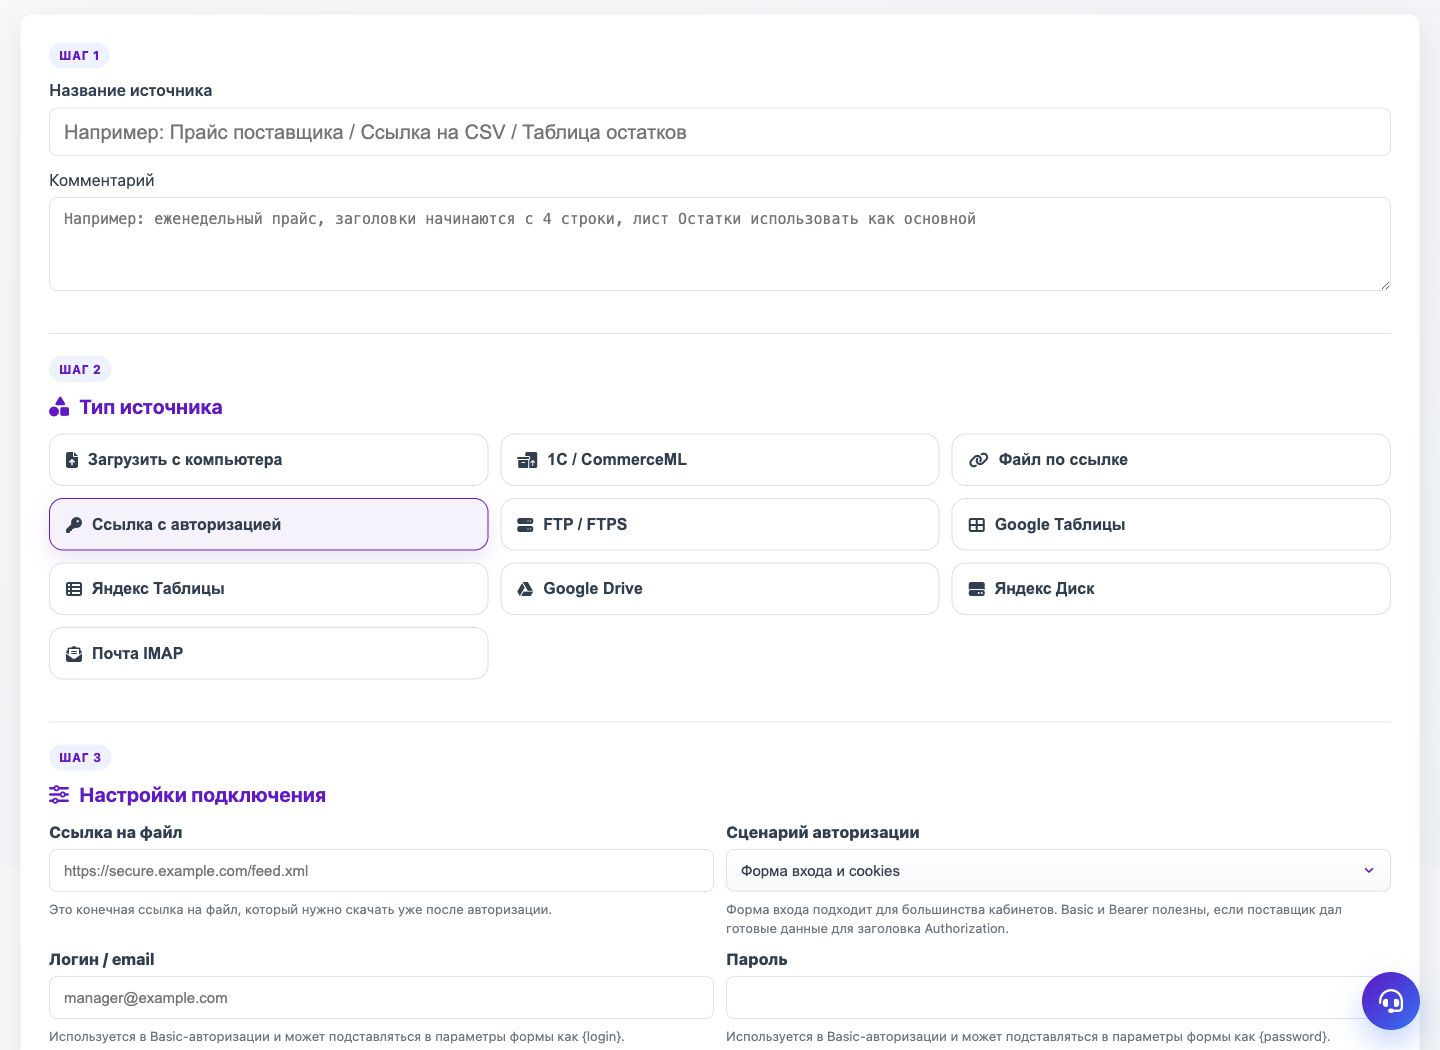This screenshot has width=1440, height=1050.
Task: Choose the FTP / FTPS source type
Action: 720,525
